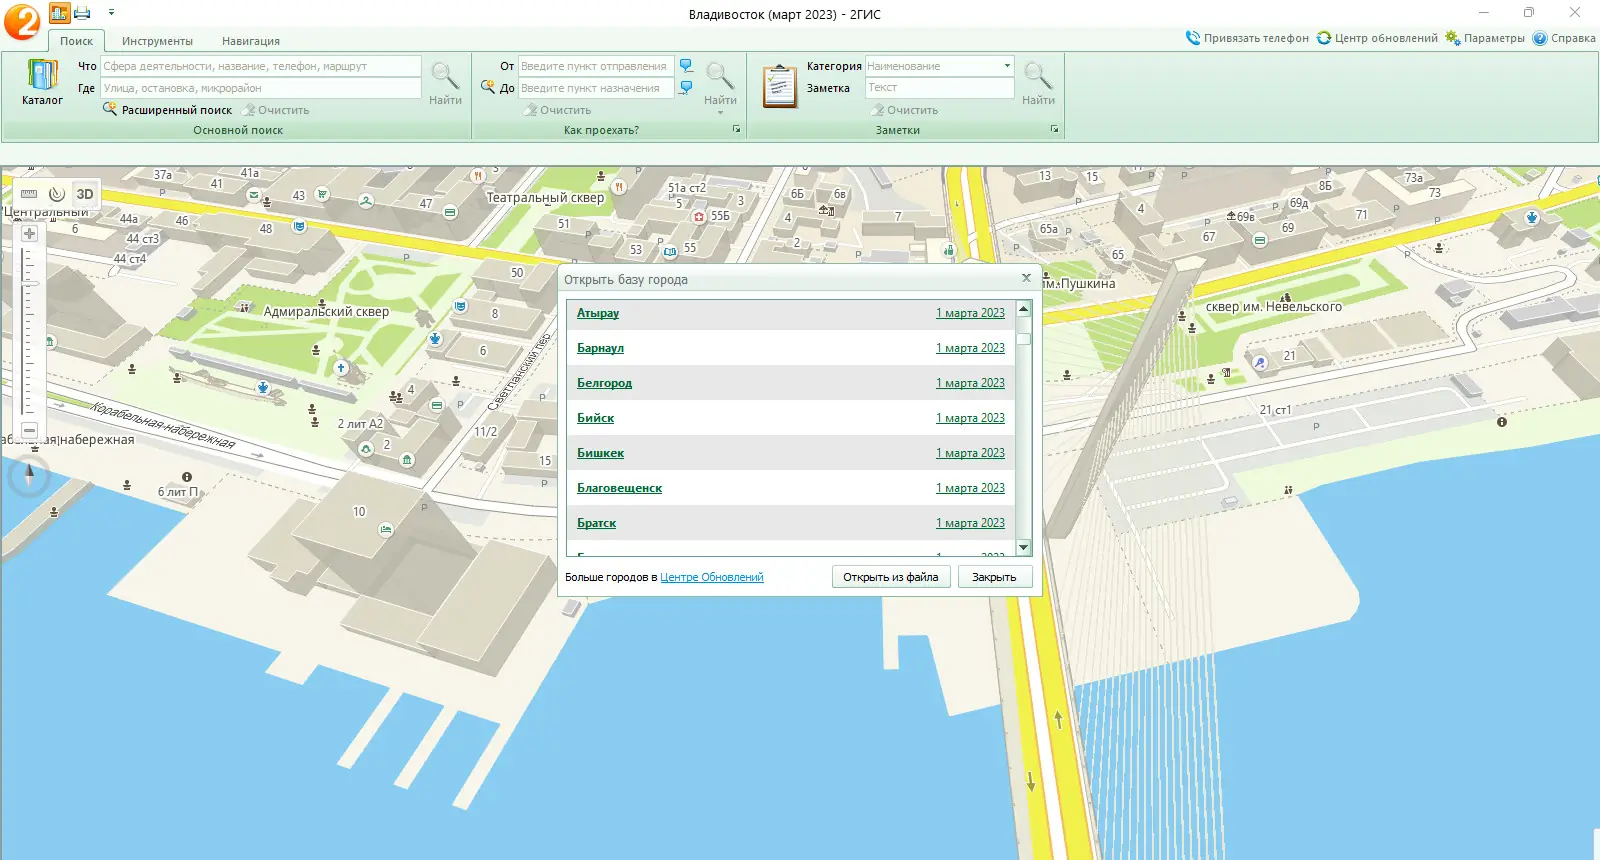Open the Бишкек city base

600,453
